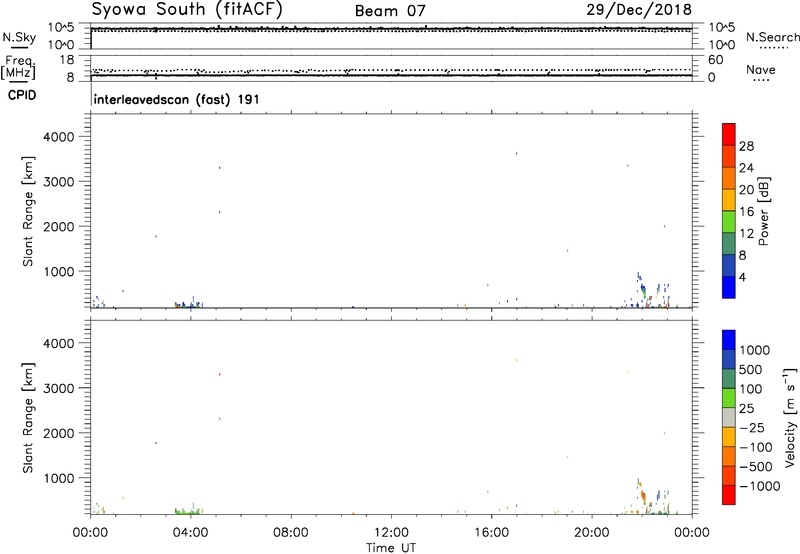Click the date "29/Dec/2018"
Viewport: 800px width, 554px height.
coord(639,9)
